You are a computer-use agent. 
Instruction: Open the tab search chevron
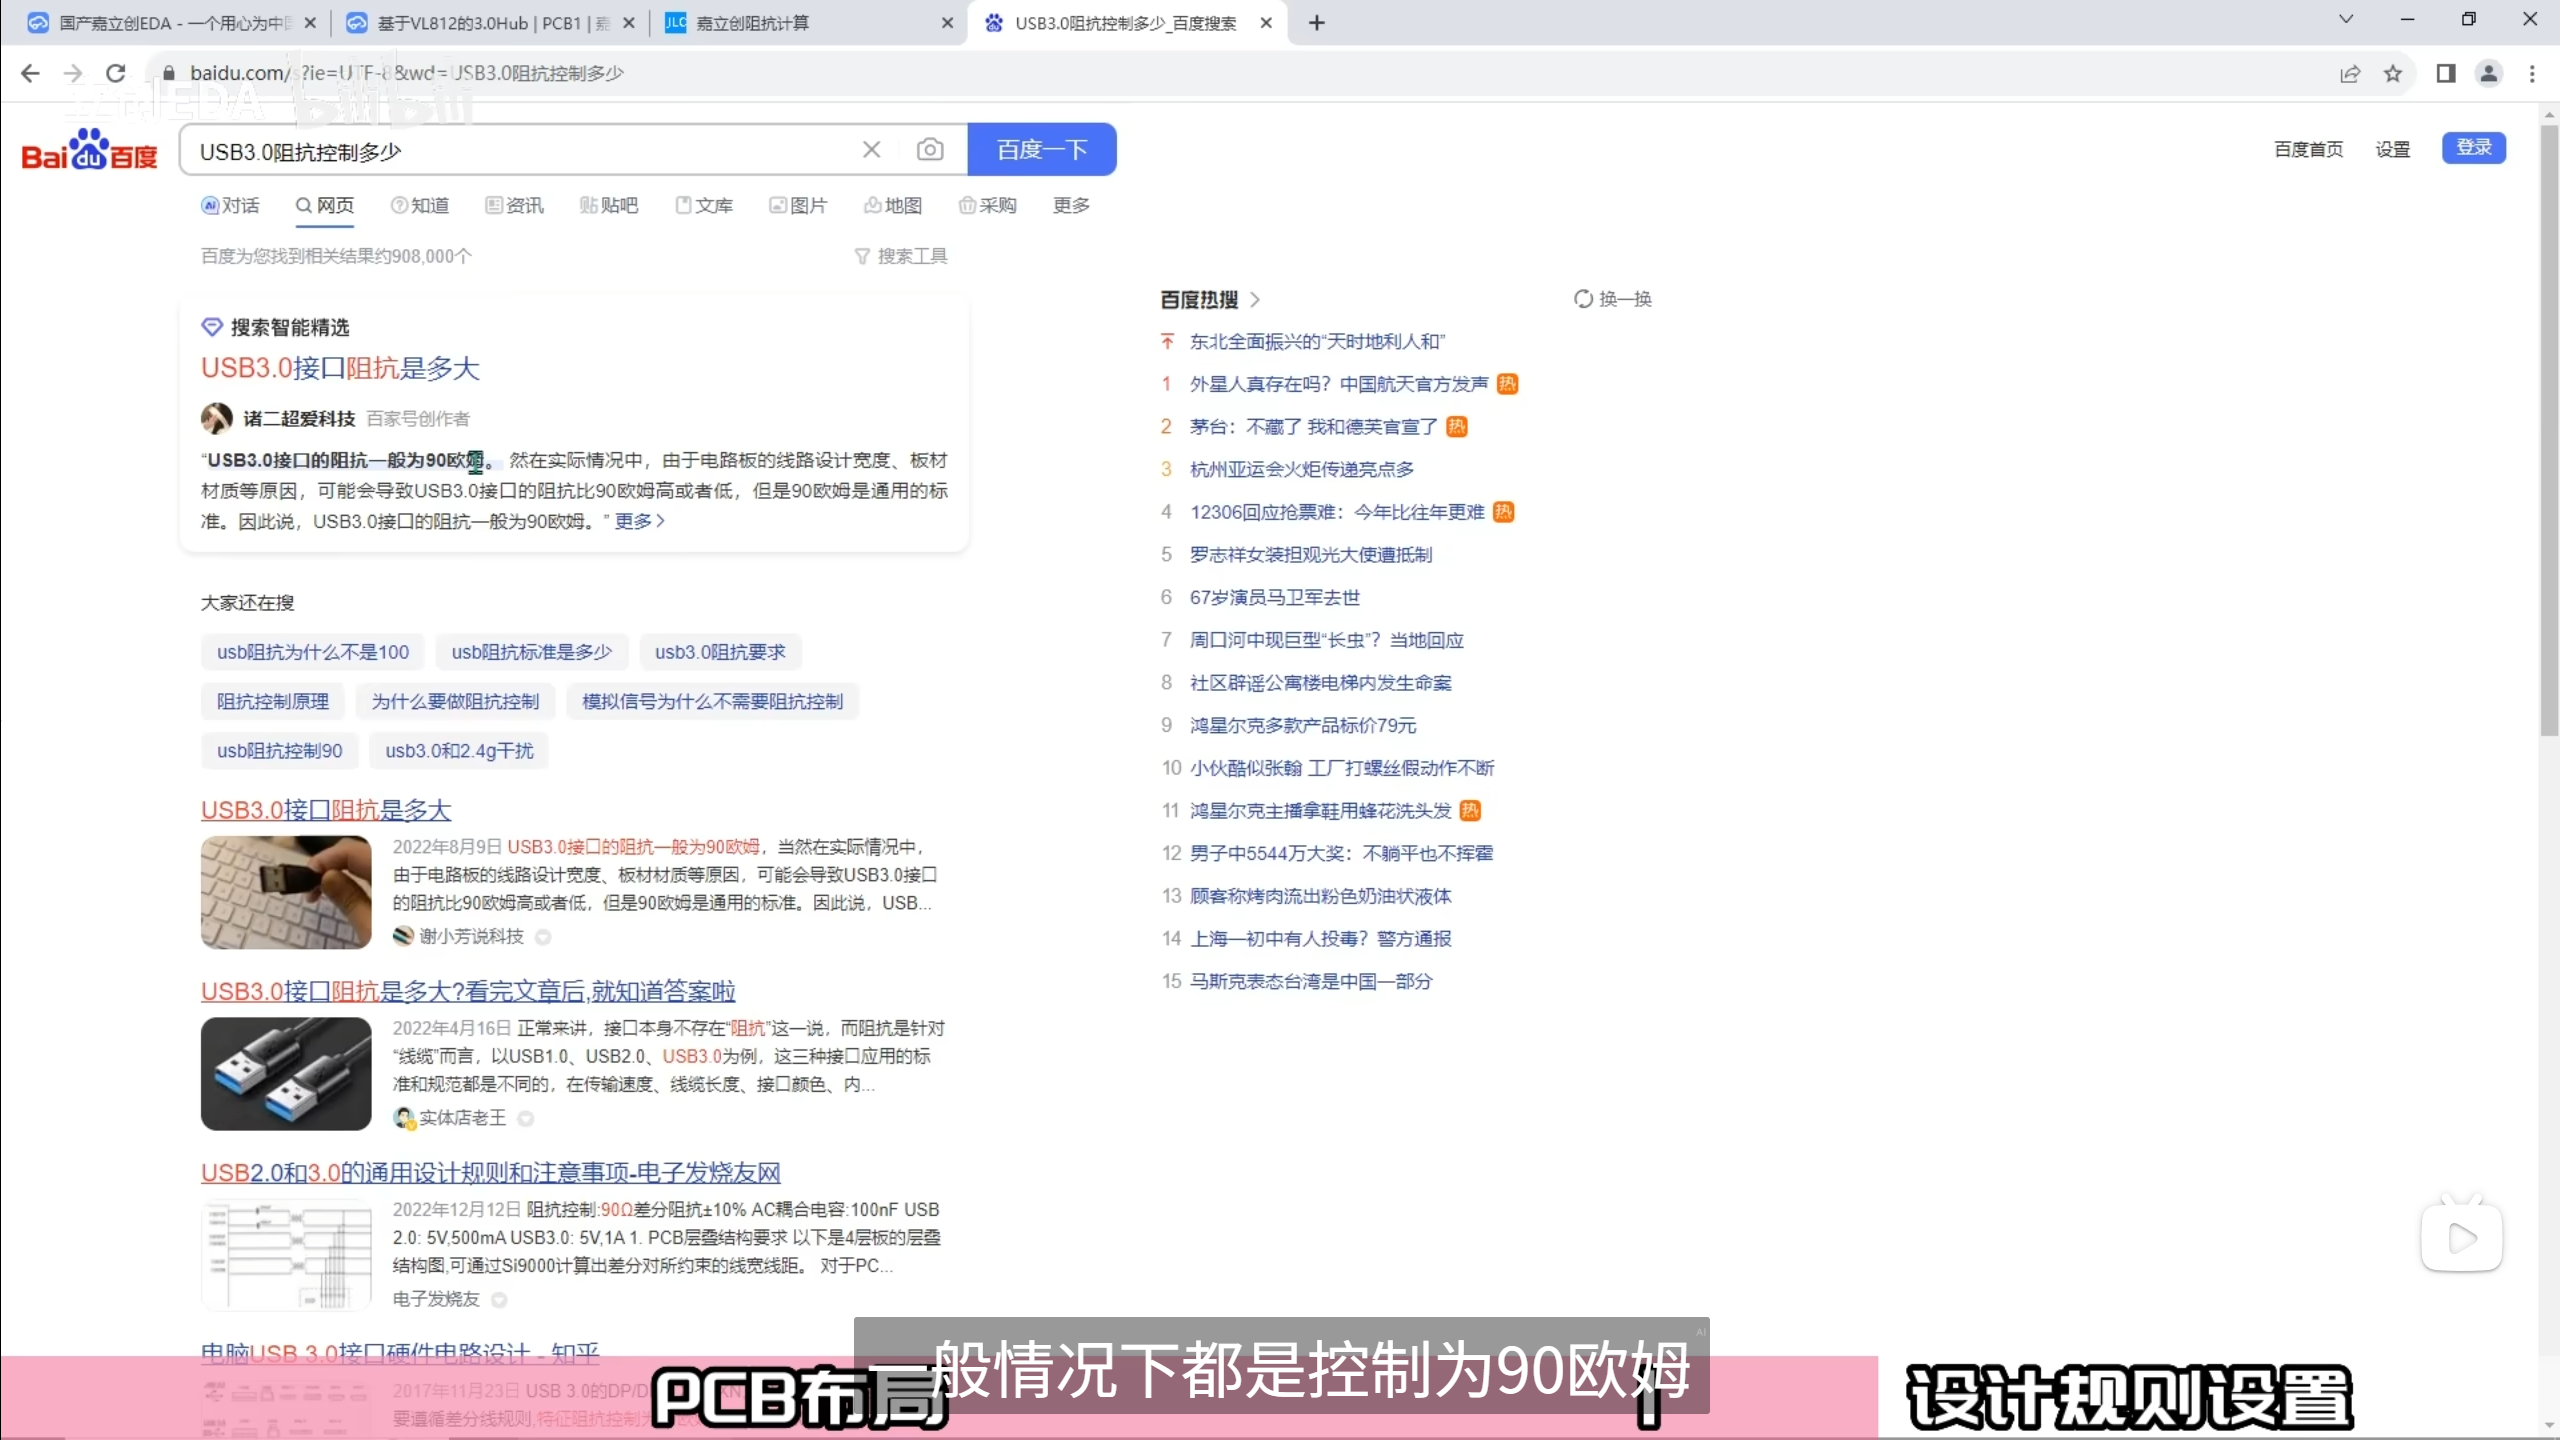pyautogui.click(x=2346, y=20)
